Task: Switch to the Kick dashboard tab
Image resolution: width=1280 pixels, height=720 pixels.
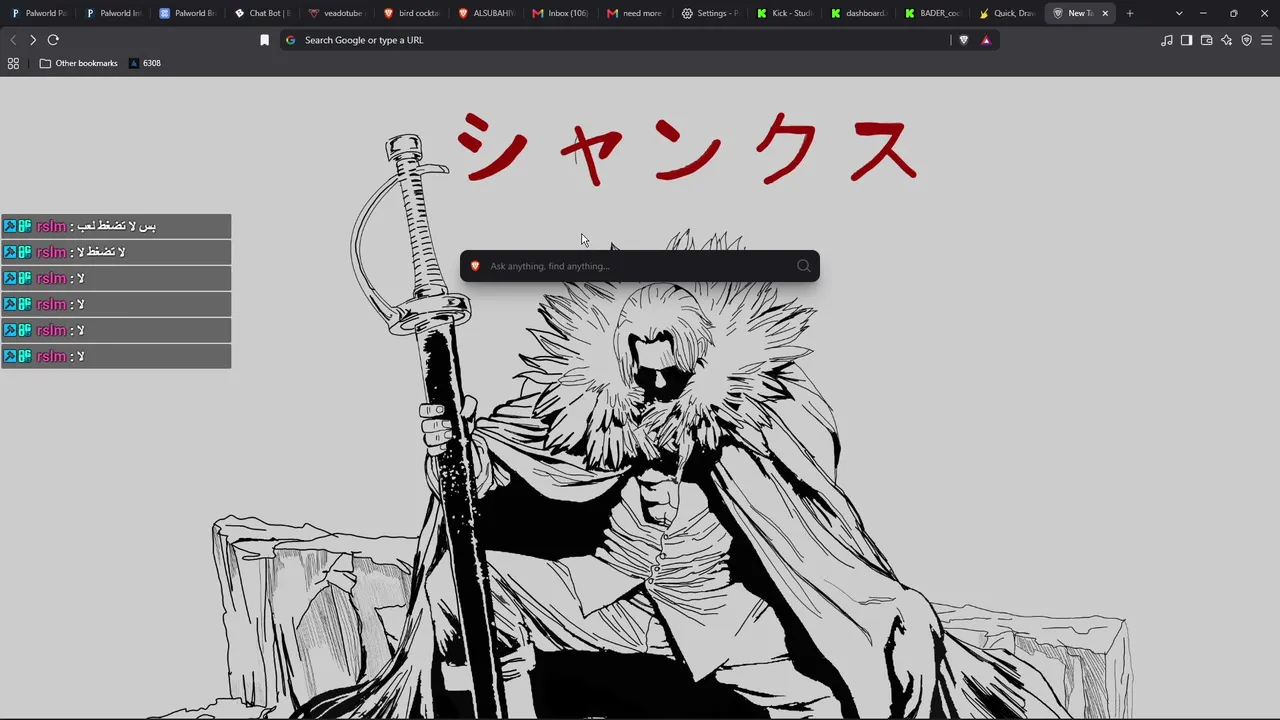Action: click(x=859, y=13)
